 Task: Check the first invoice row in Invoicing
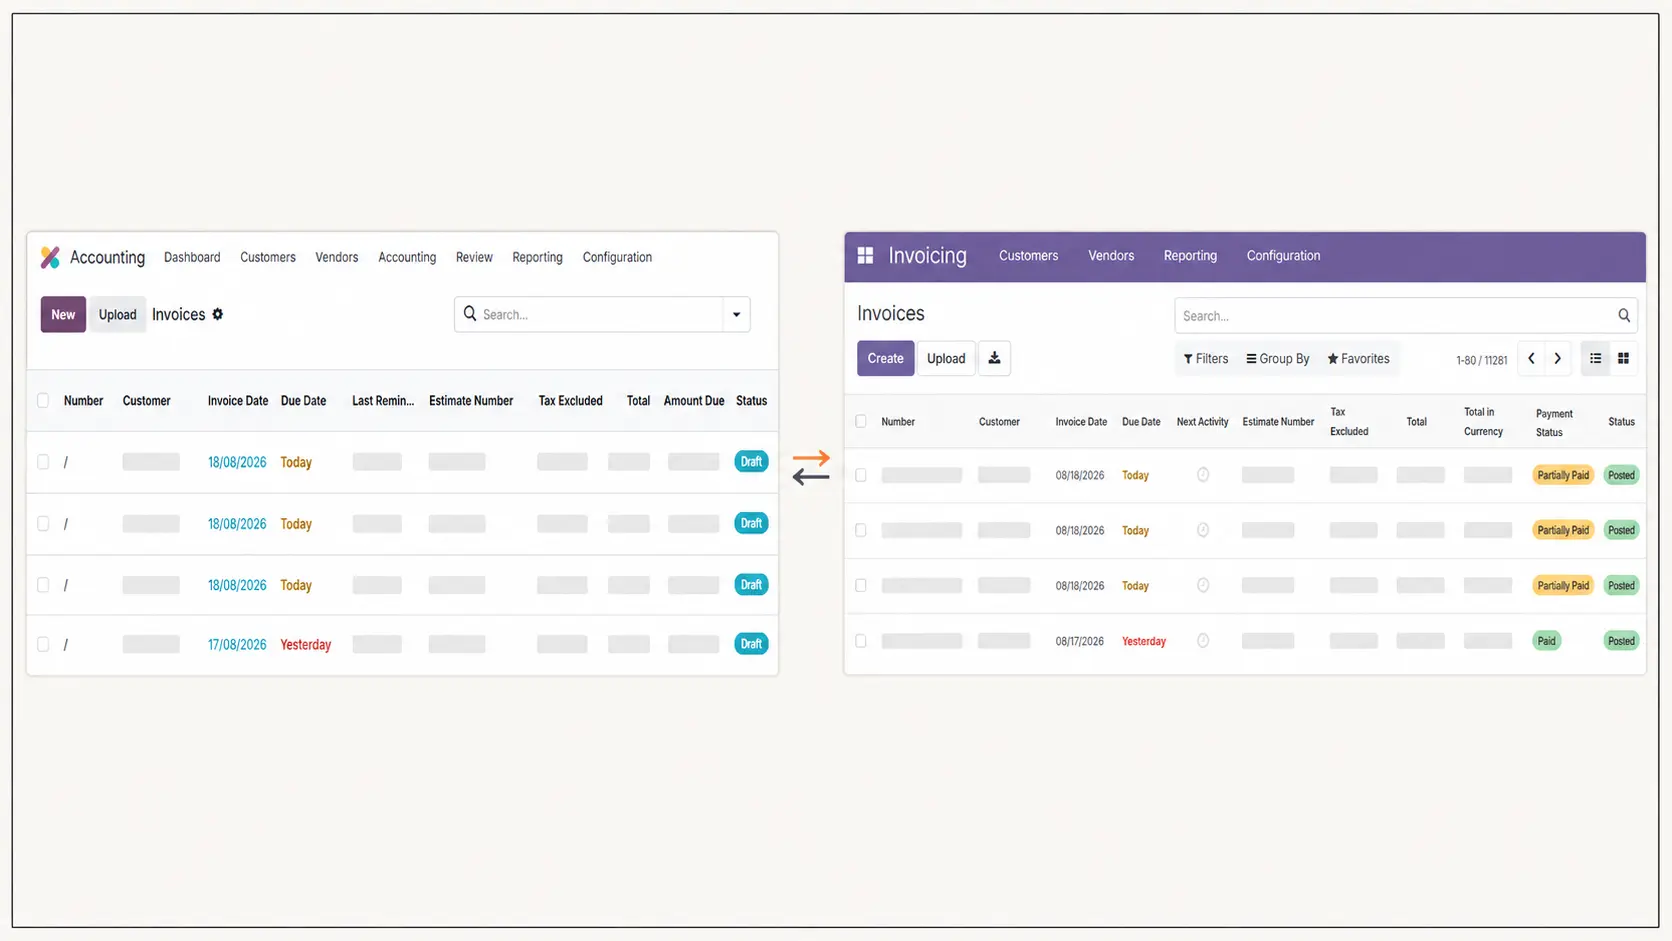click(861, 475)
